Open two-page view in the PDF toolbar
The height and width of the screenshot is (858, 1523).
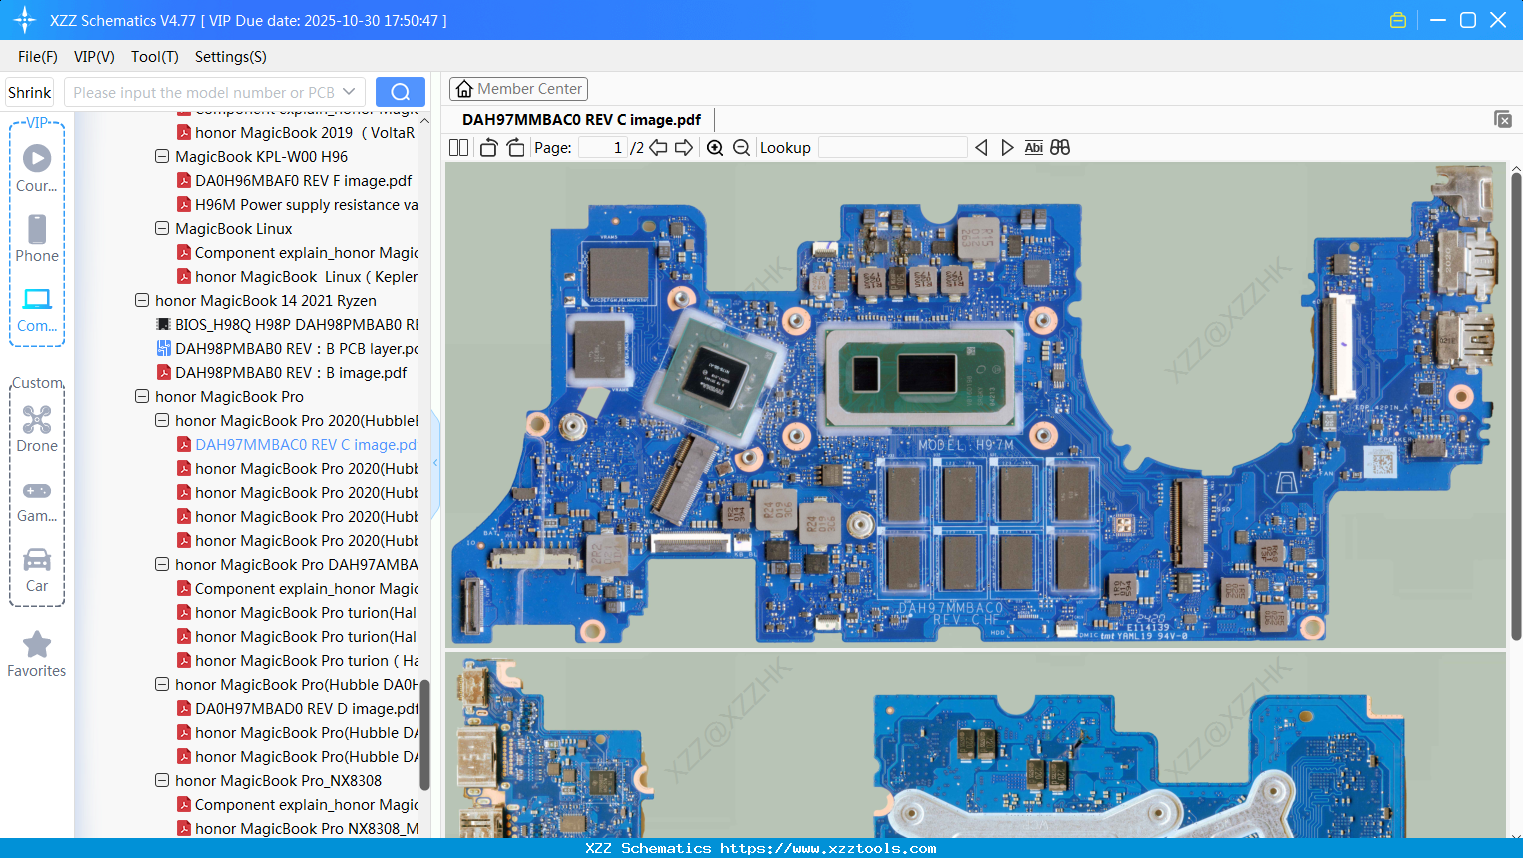458,147
